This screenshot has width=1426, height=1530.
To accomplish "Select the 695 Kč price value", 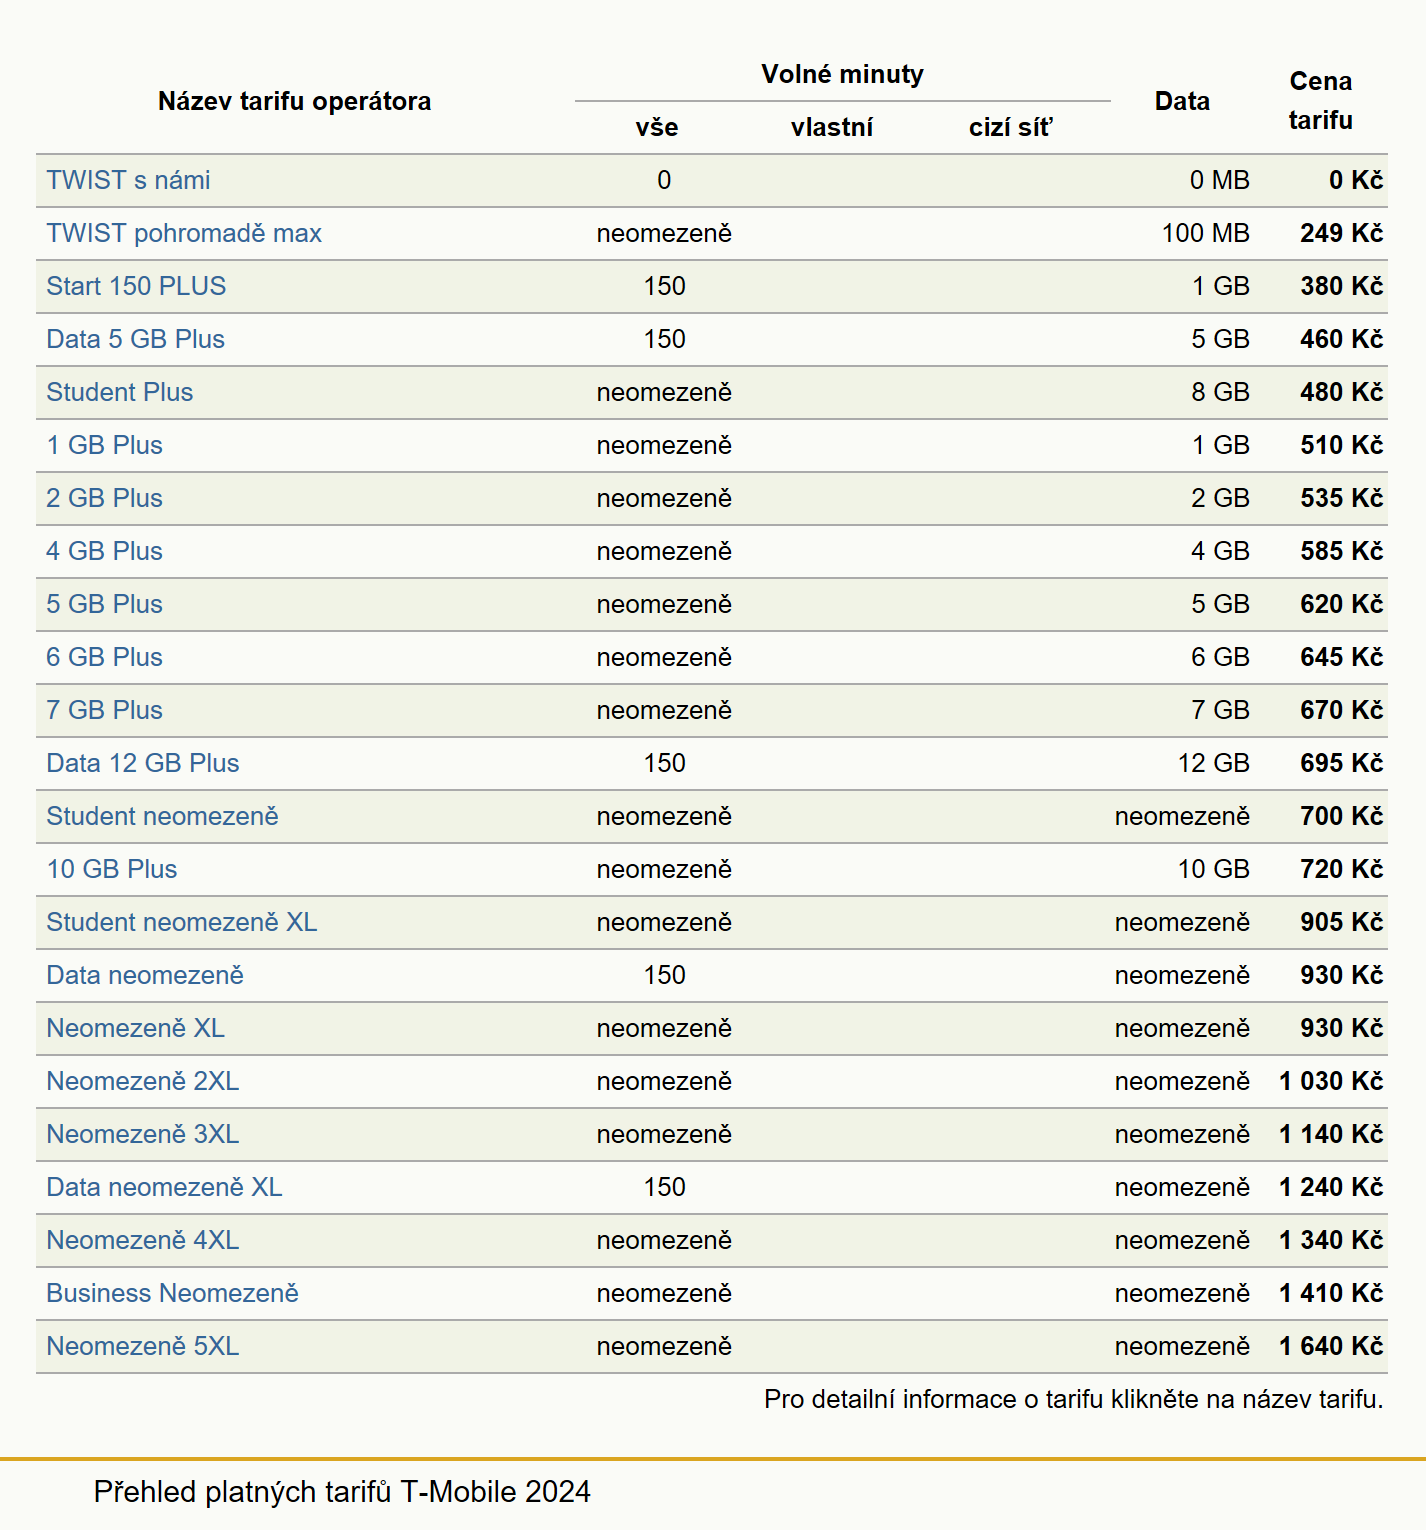I will pyautogui.click(x=1341, y=763).
